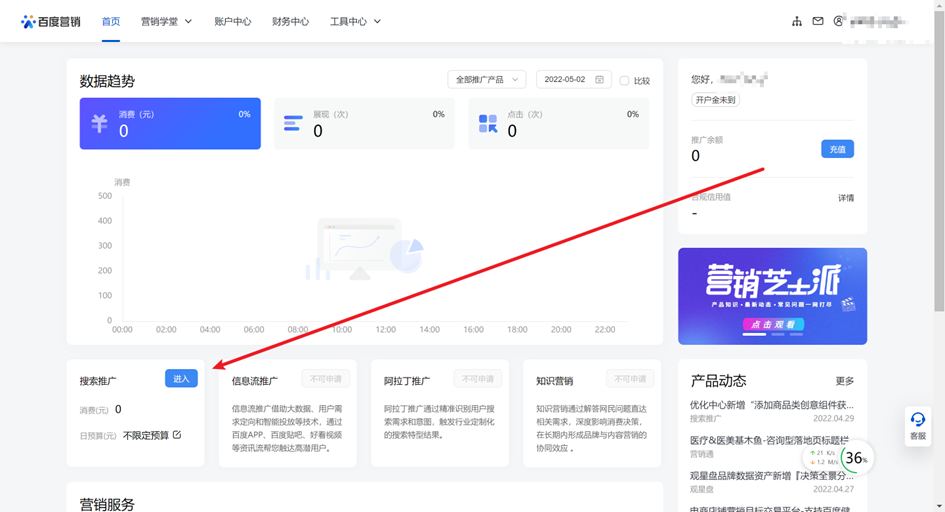This screenshot has height=512, width=945.
Task: Tick the 比较 checkbox
Action: click(x=624, y=81)
